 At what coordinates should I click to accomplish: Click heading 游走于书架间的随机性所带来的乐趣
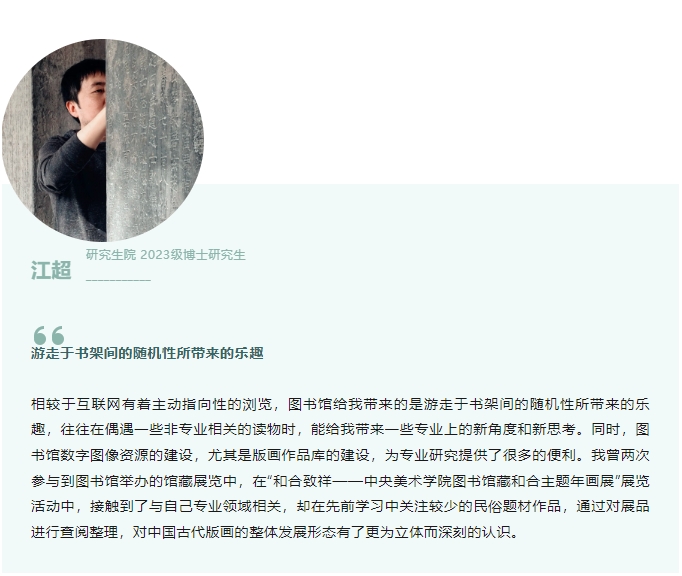(x=147, y=353)
